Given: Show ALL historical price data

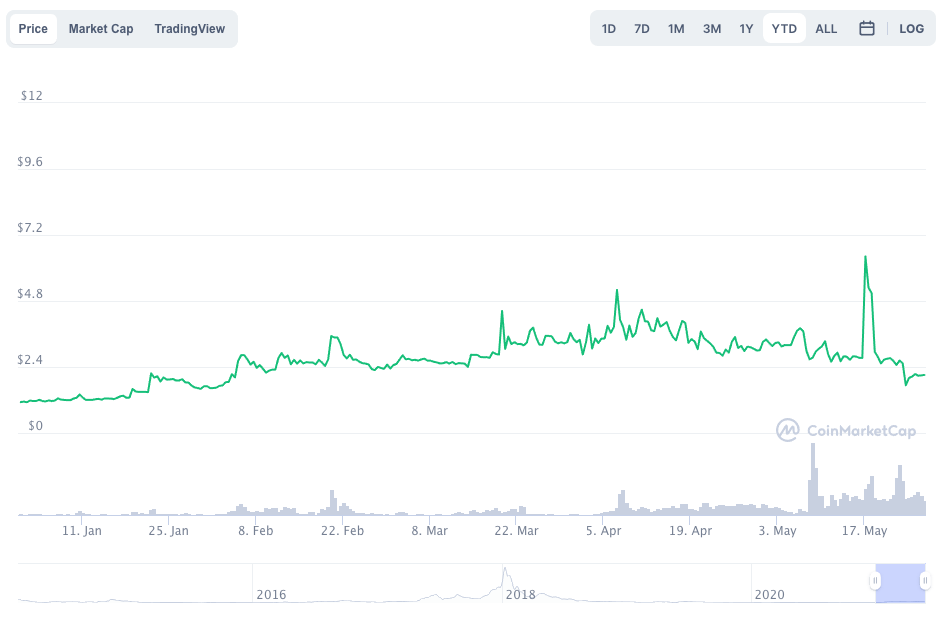Looking at the screenshot, I should (x=826, y=29).
